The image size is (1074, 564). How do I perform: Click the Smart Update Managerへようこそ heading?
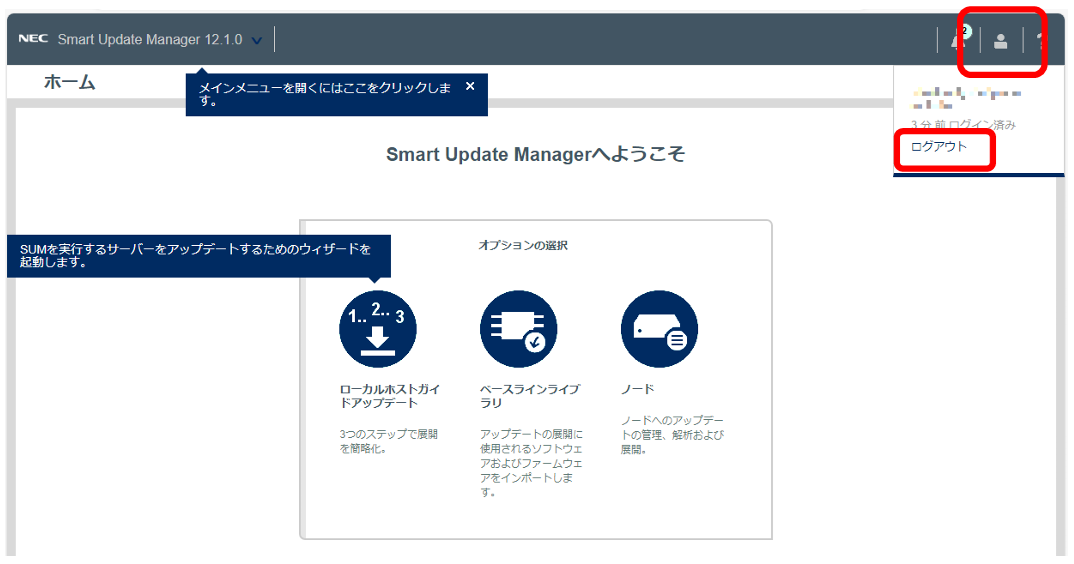coord(535,155)
